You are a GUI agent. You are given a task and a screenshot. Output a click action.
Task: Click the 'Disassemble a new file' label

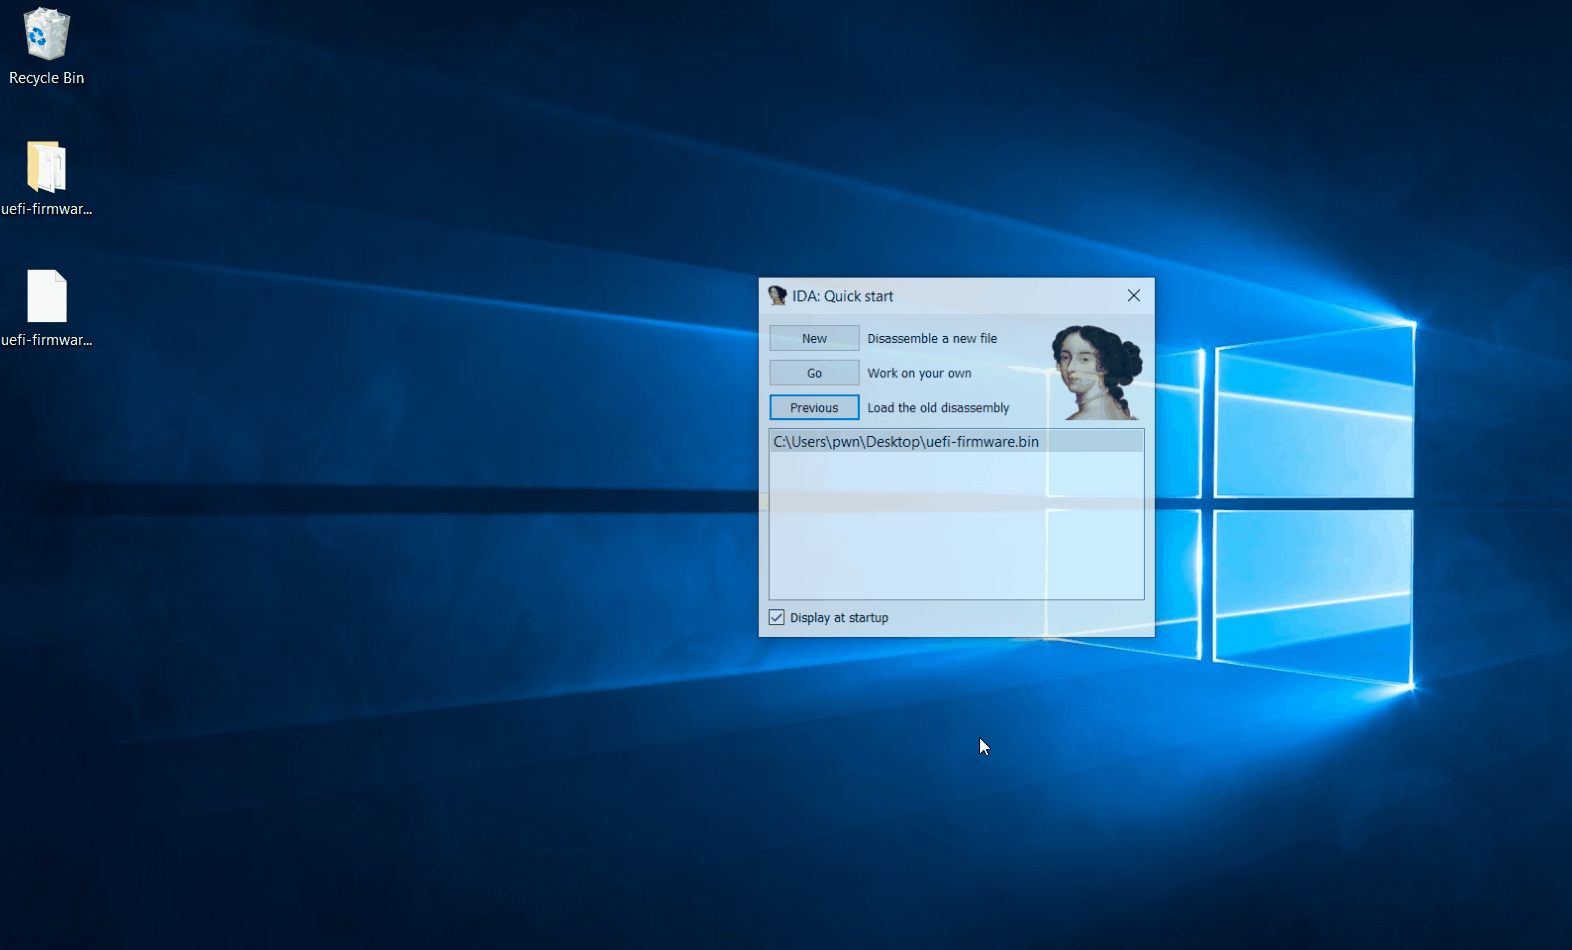(x=932, y=338)
